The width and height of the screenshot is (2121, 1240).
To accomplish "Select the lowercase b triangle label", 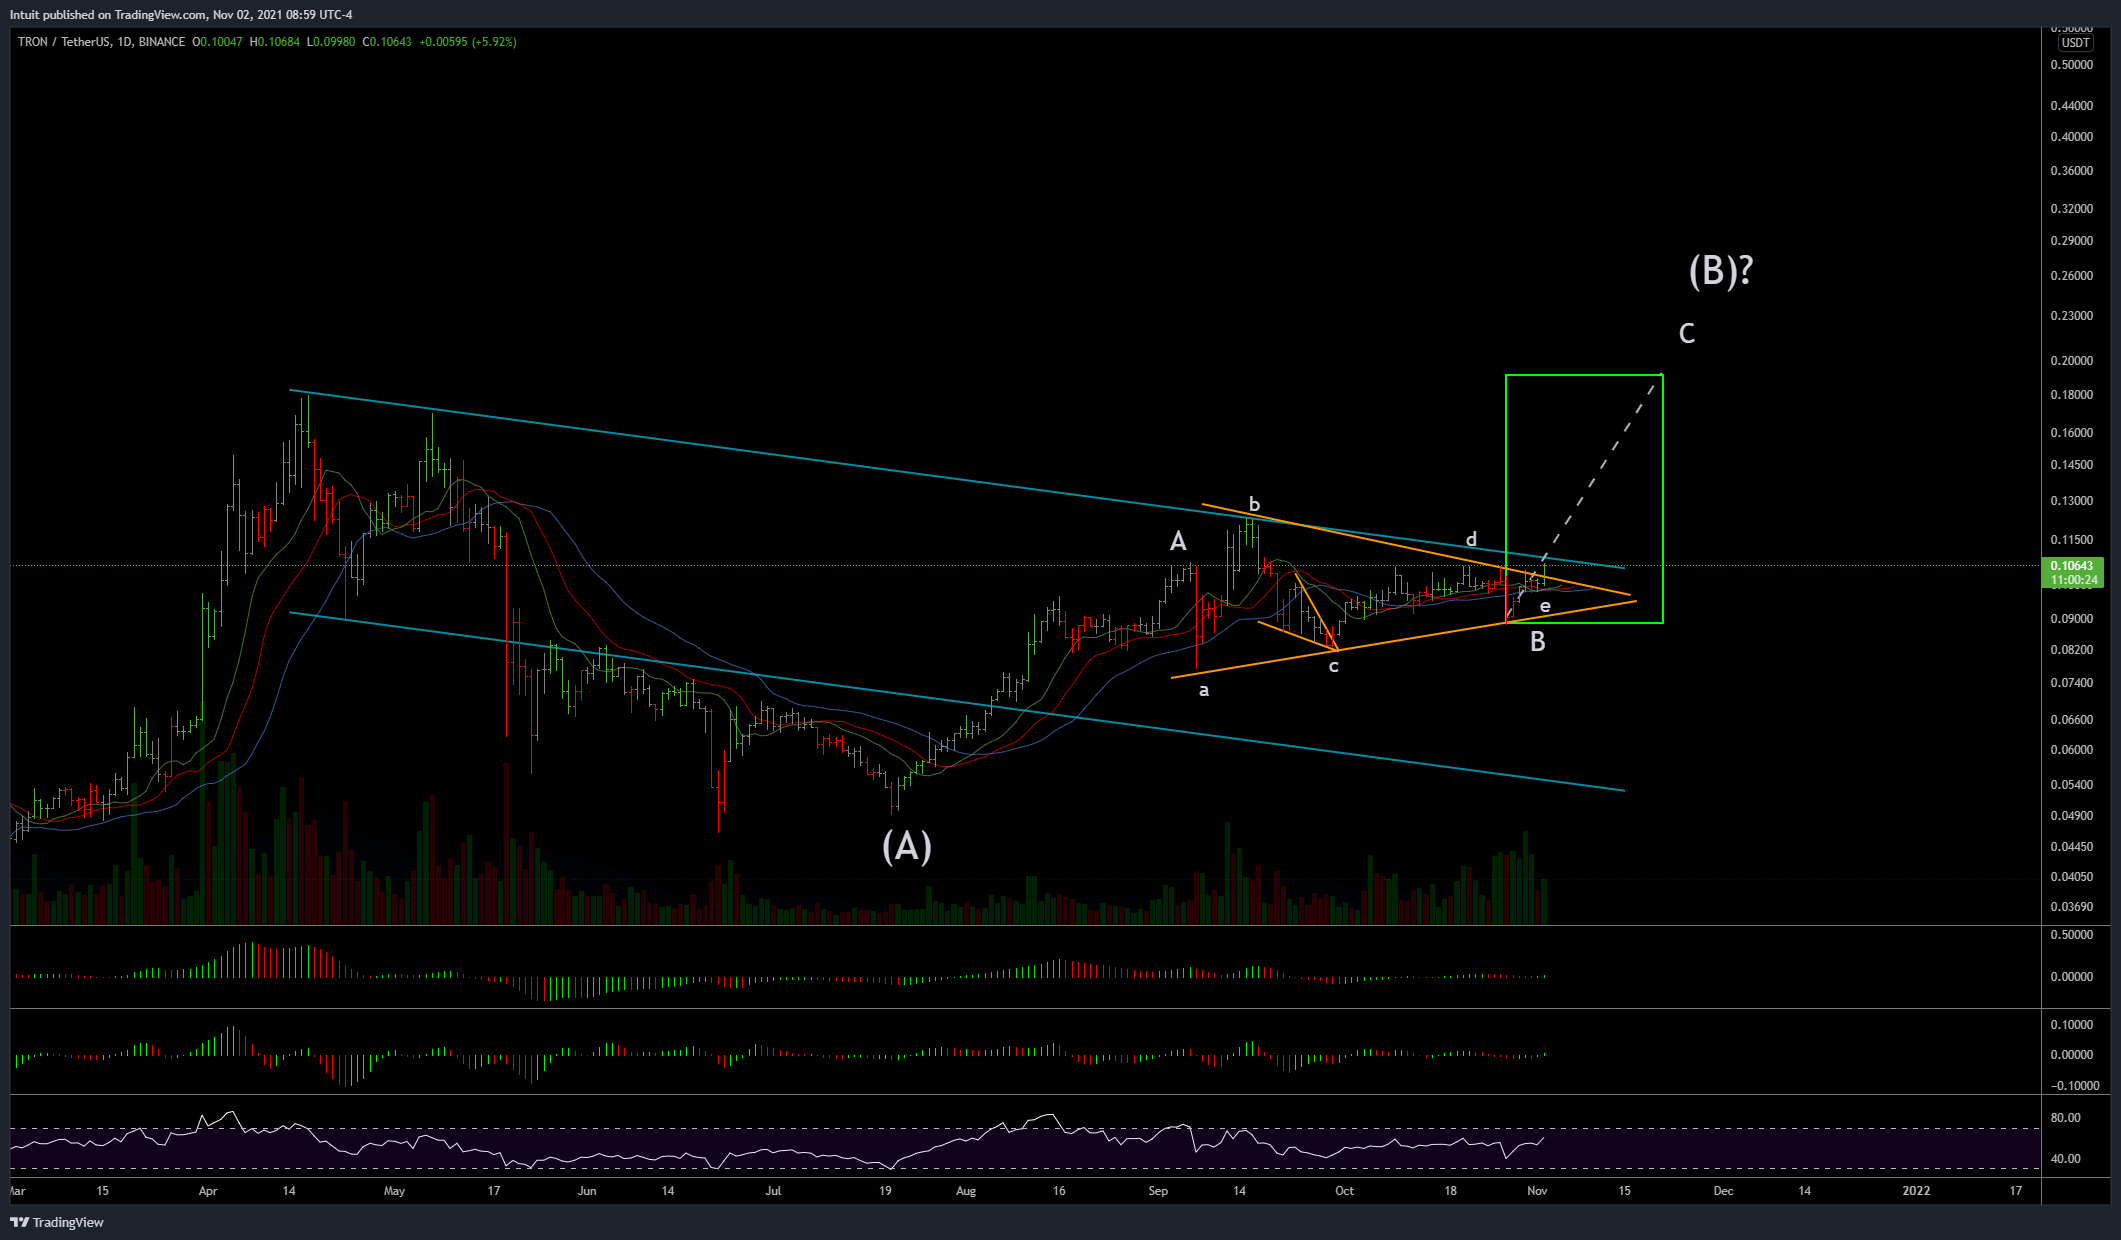I will pyautogui.click(x=1254, y=504).
